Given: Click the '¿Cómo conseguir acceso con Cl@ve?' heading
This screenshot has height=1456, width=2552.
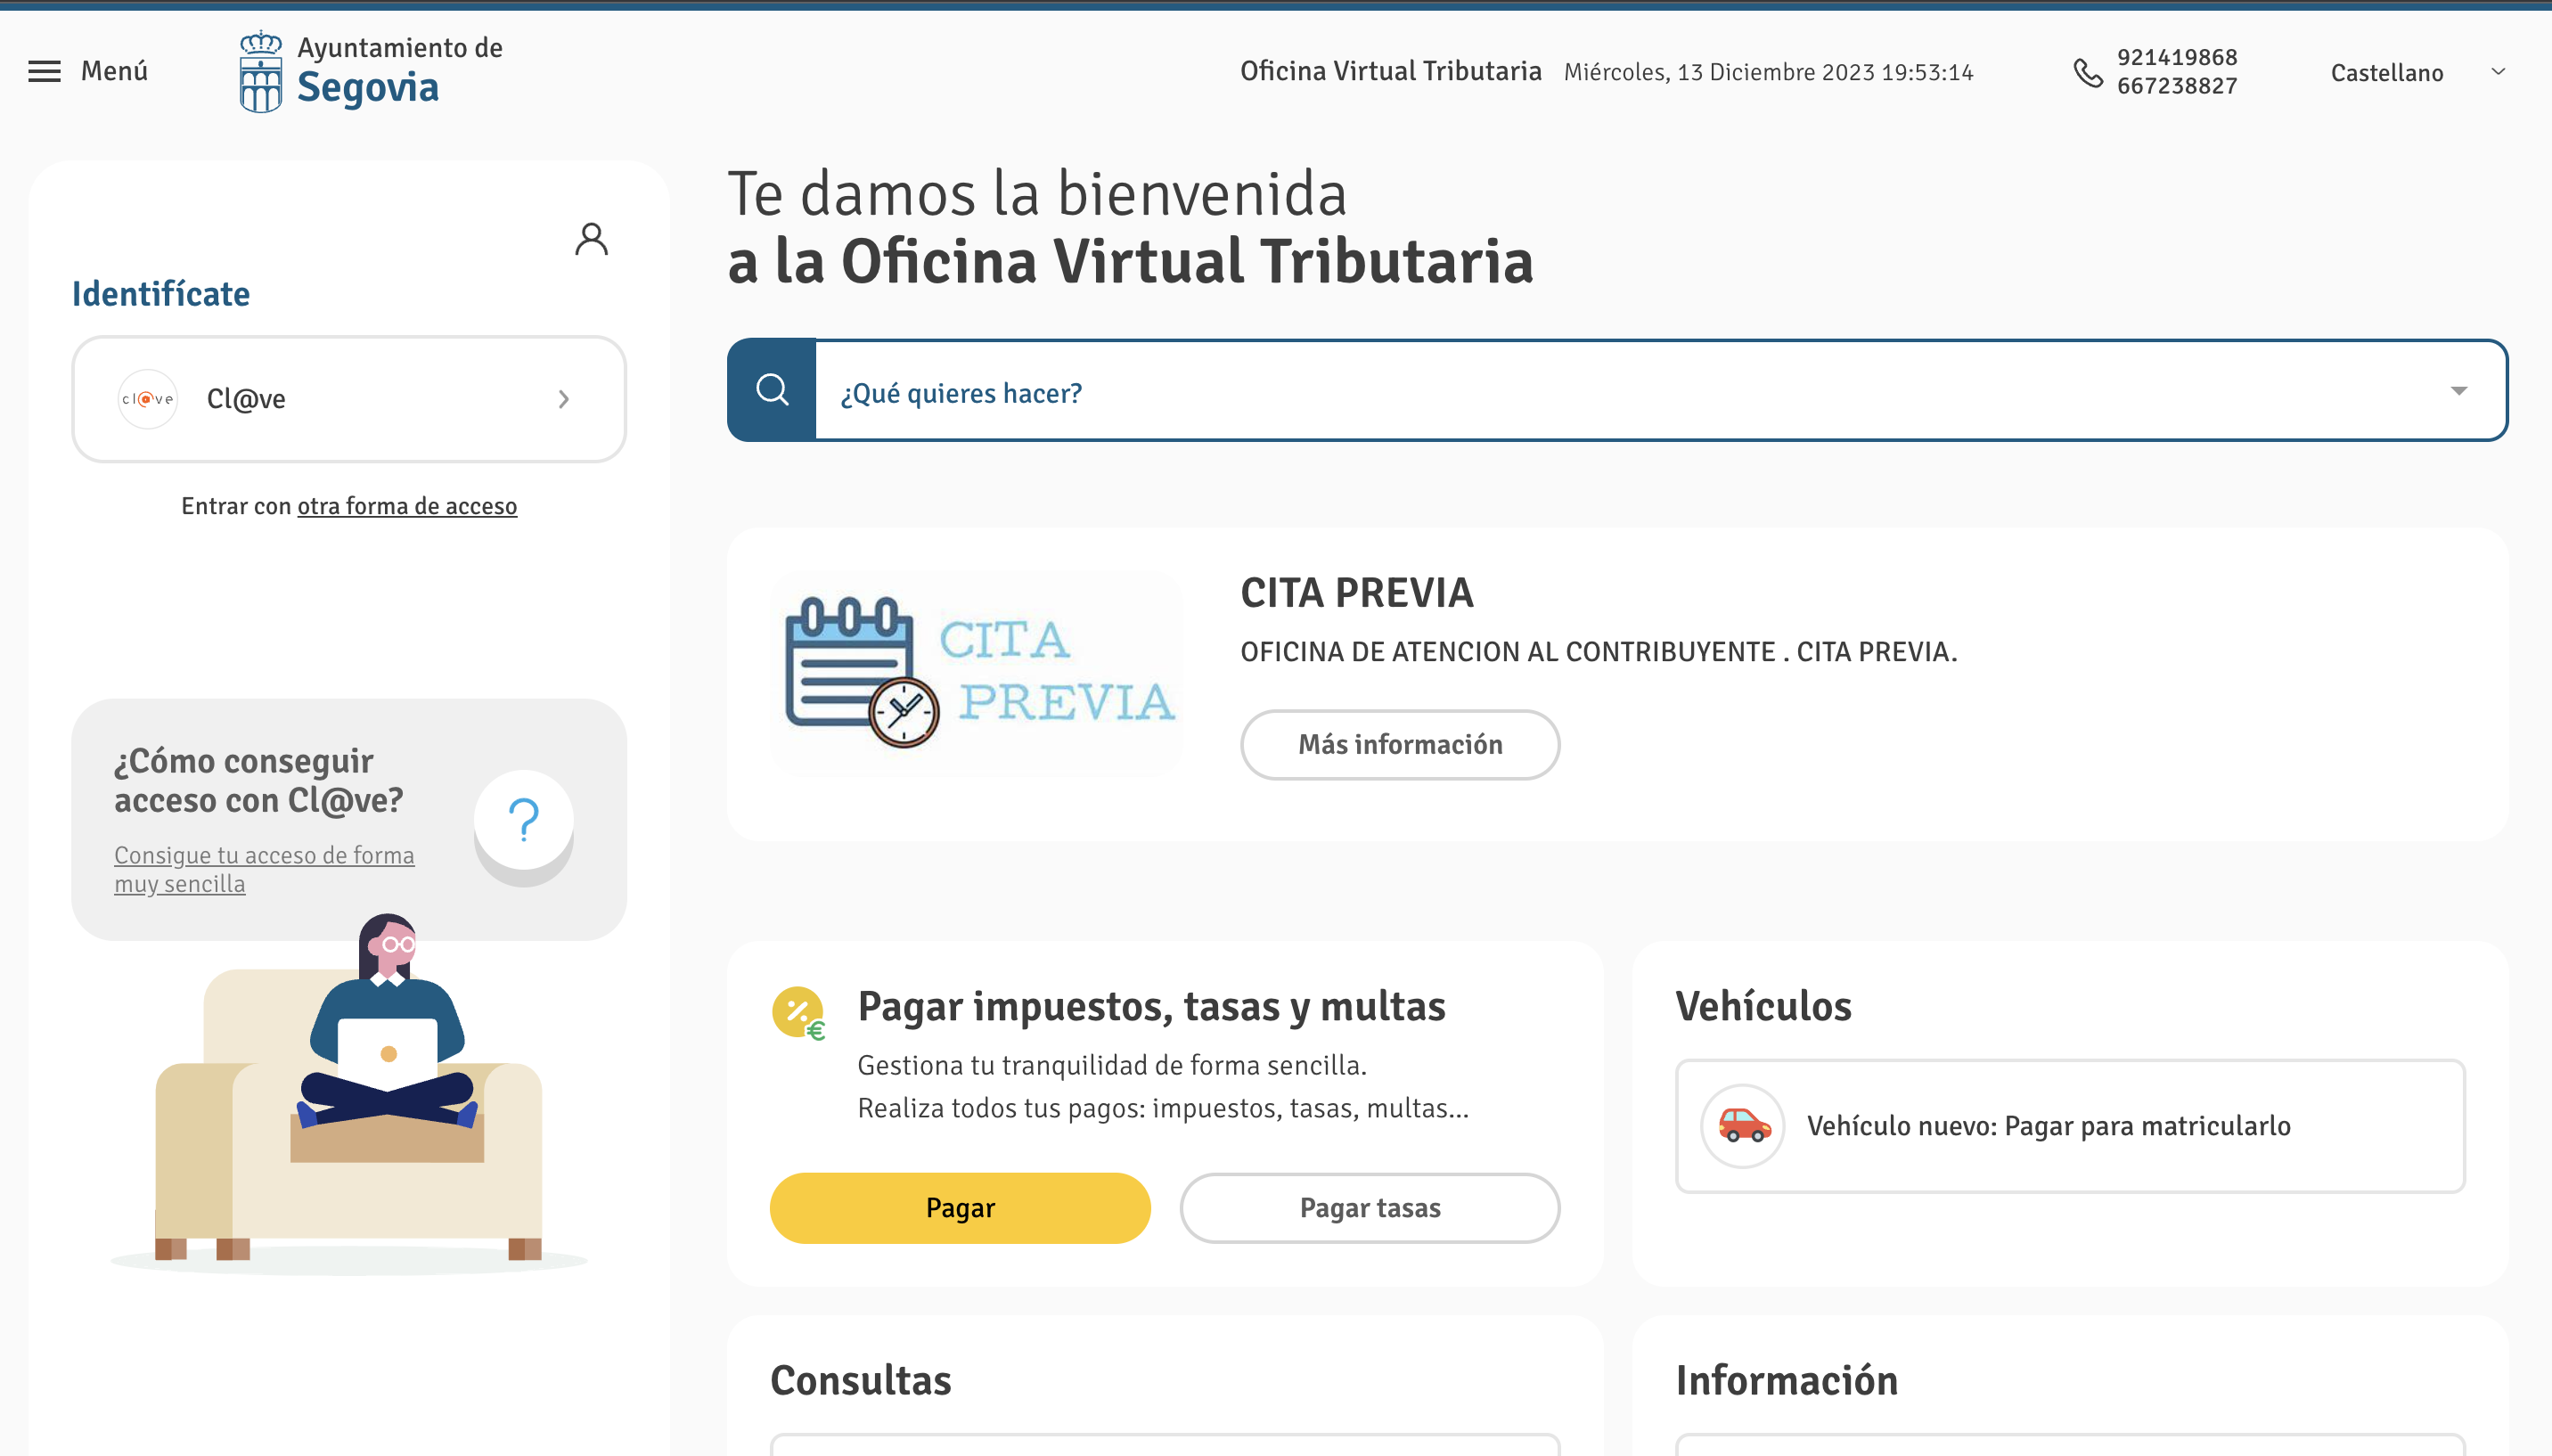Looking at the screenshot, I should click(259, 781).
